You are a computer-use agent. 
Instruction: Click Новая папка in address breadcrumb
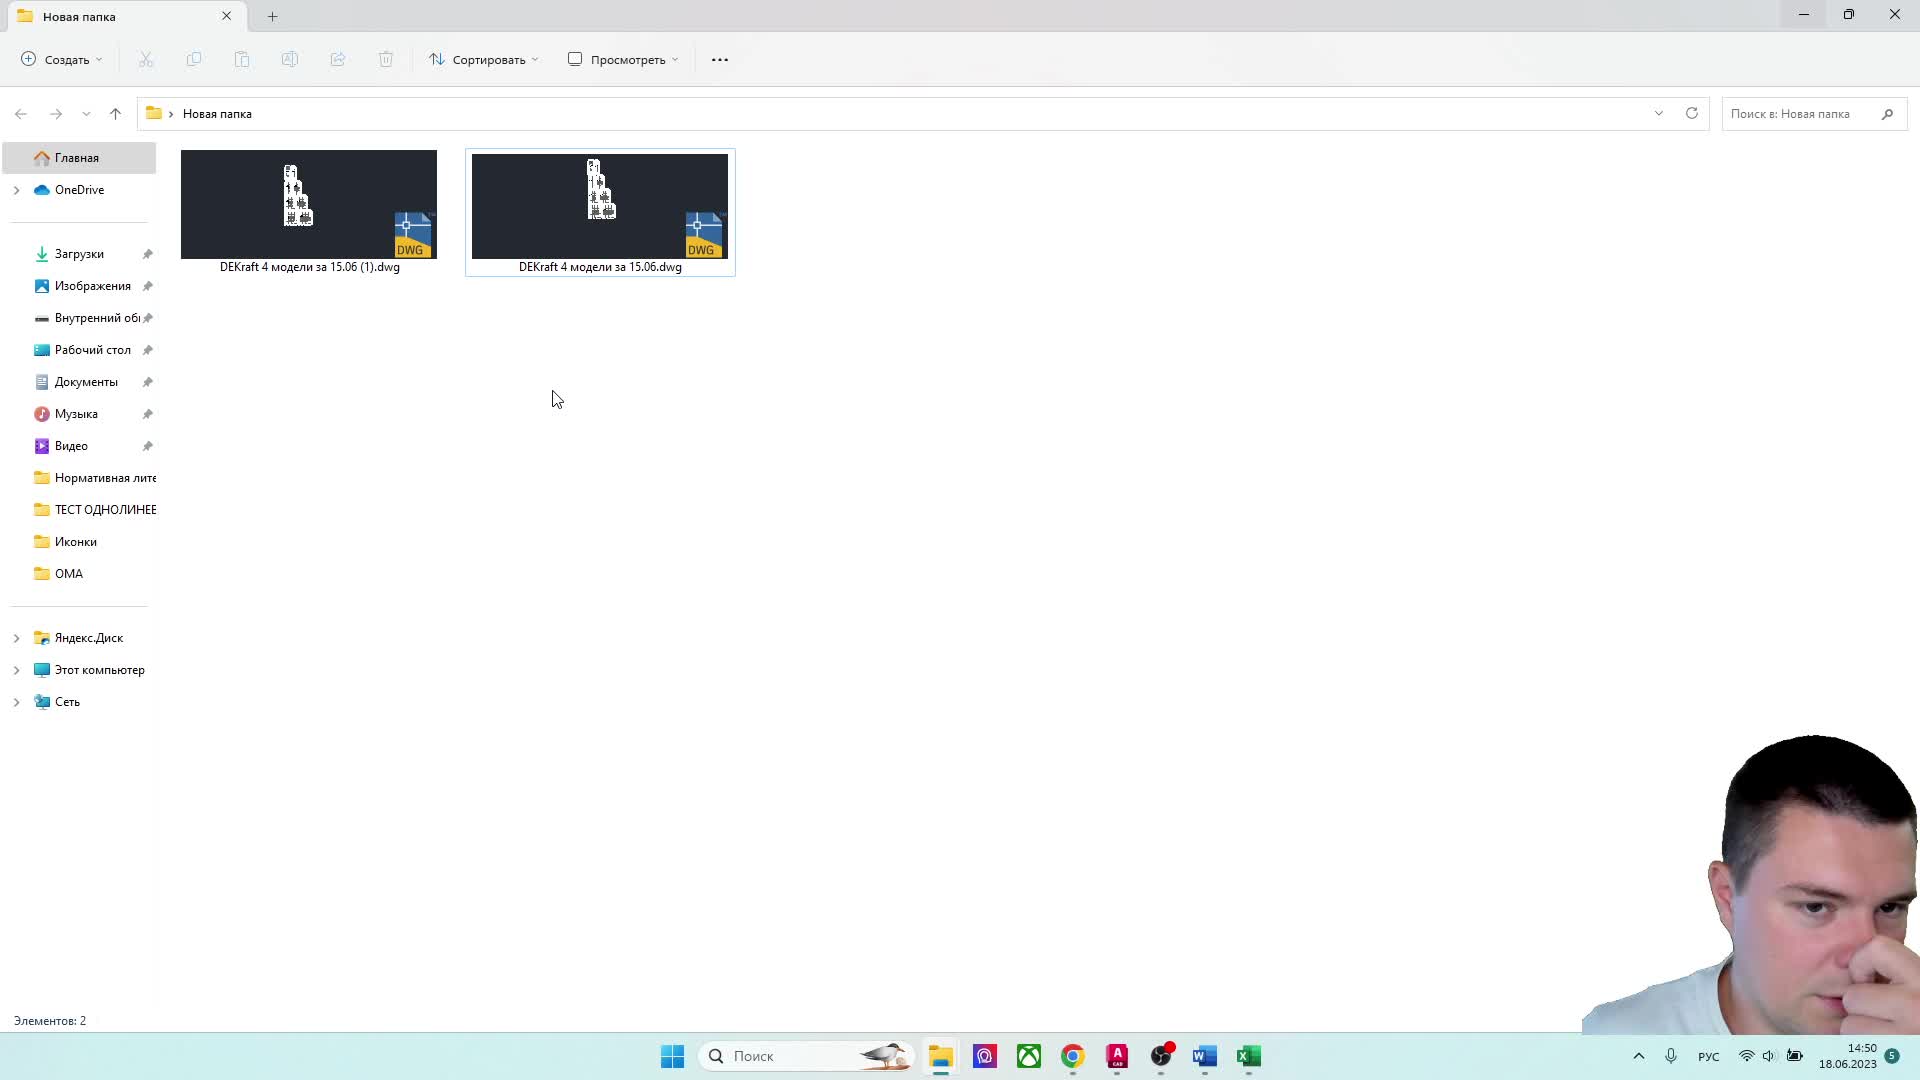[217, 114]
